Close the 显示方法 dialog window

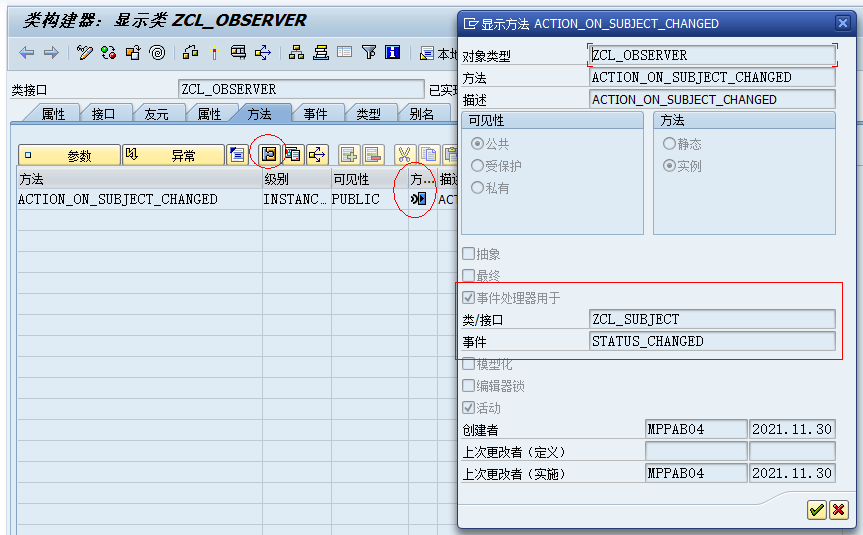coord(843,23)
